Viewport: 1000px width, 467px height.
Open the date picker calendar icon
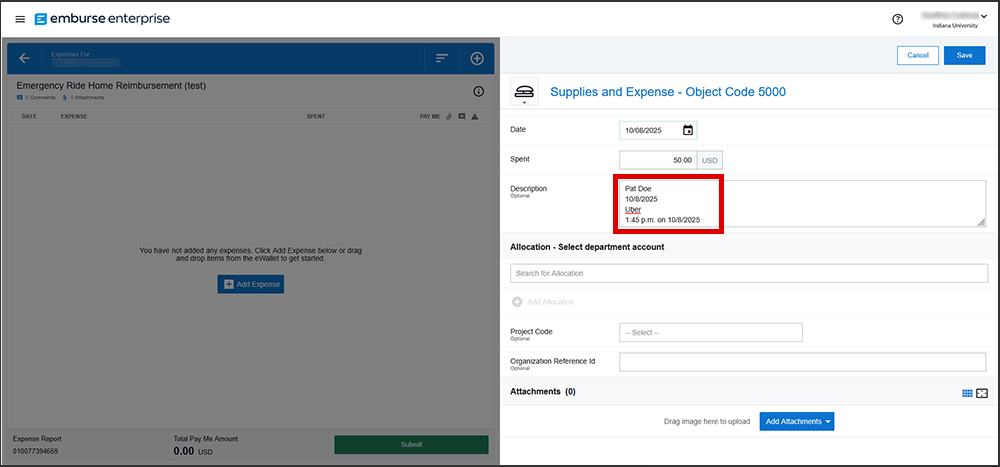688,130
